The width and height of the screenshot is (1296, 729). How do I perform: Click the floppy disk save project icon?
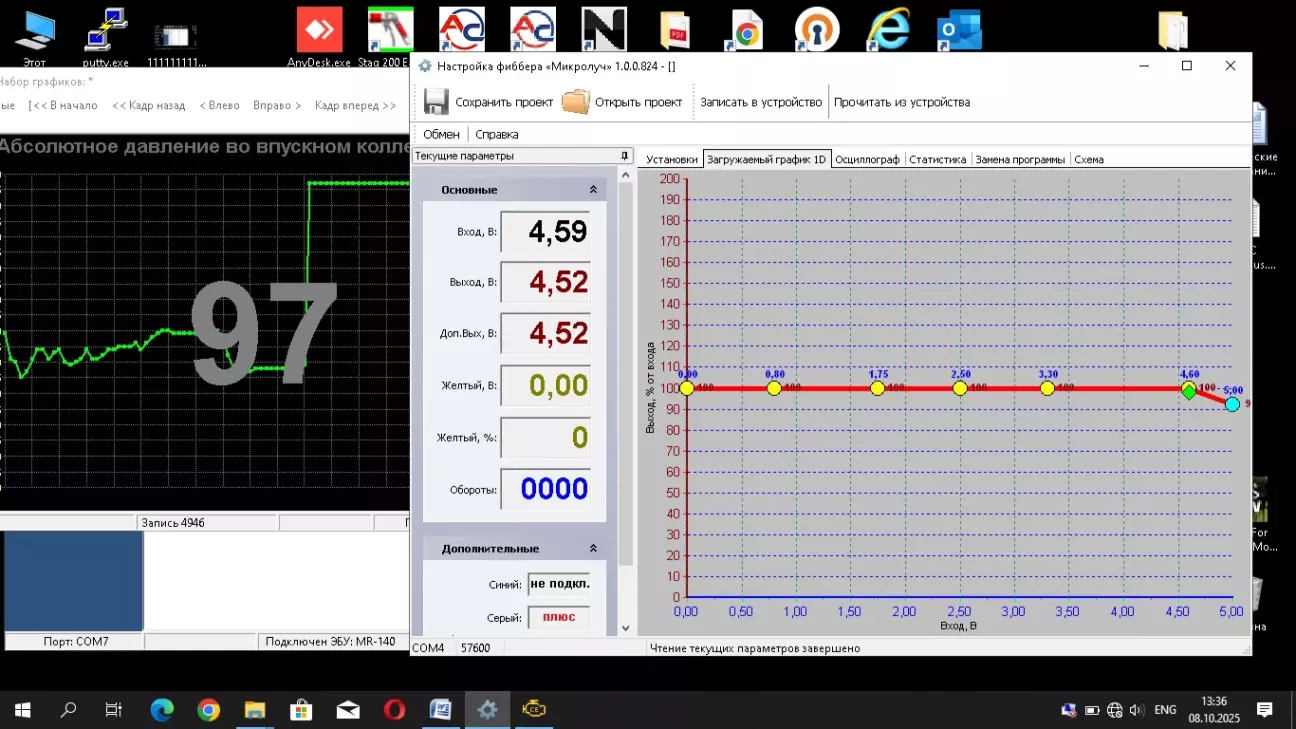436,102
